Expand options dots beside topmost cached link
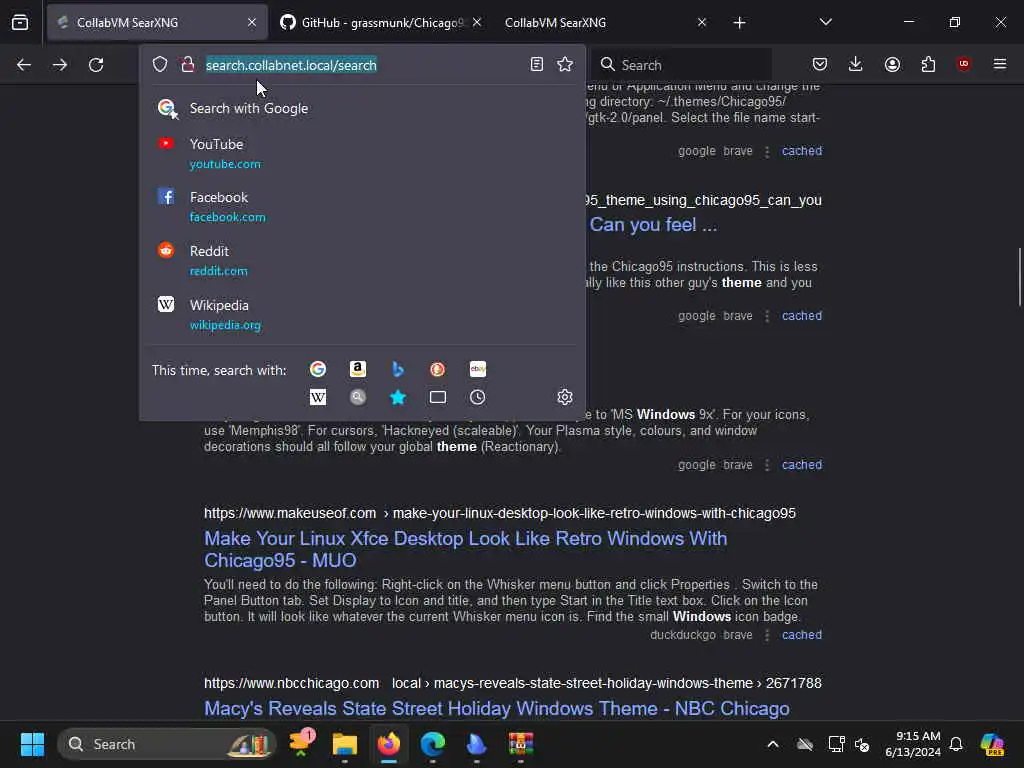 [767, 152]
